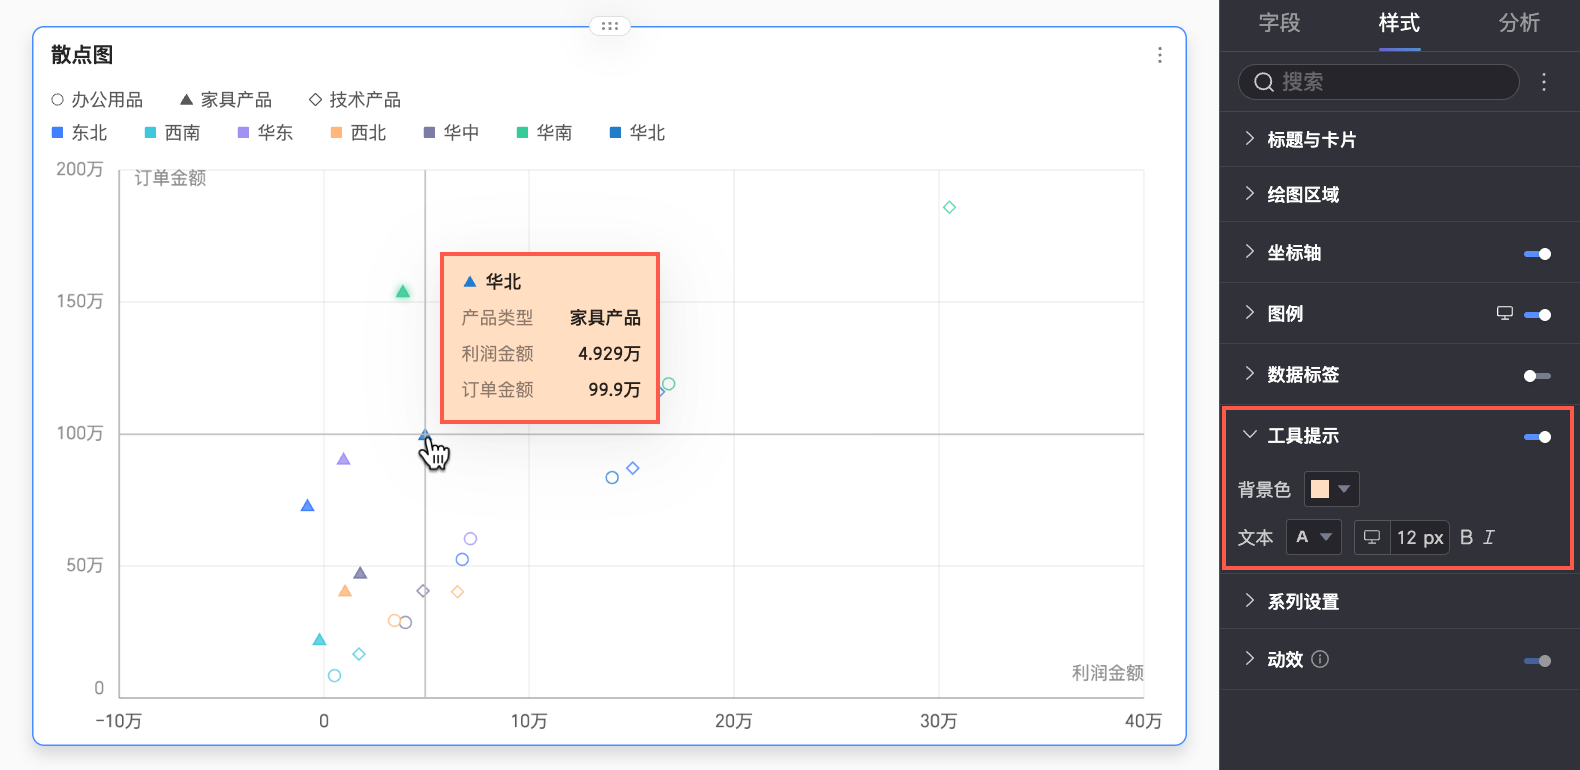Viewport: 1580px width, 770px height.
Task: Click the device icon beside font size
Action: (x=1372, y=538)
